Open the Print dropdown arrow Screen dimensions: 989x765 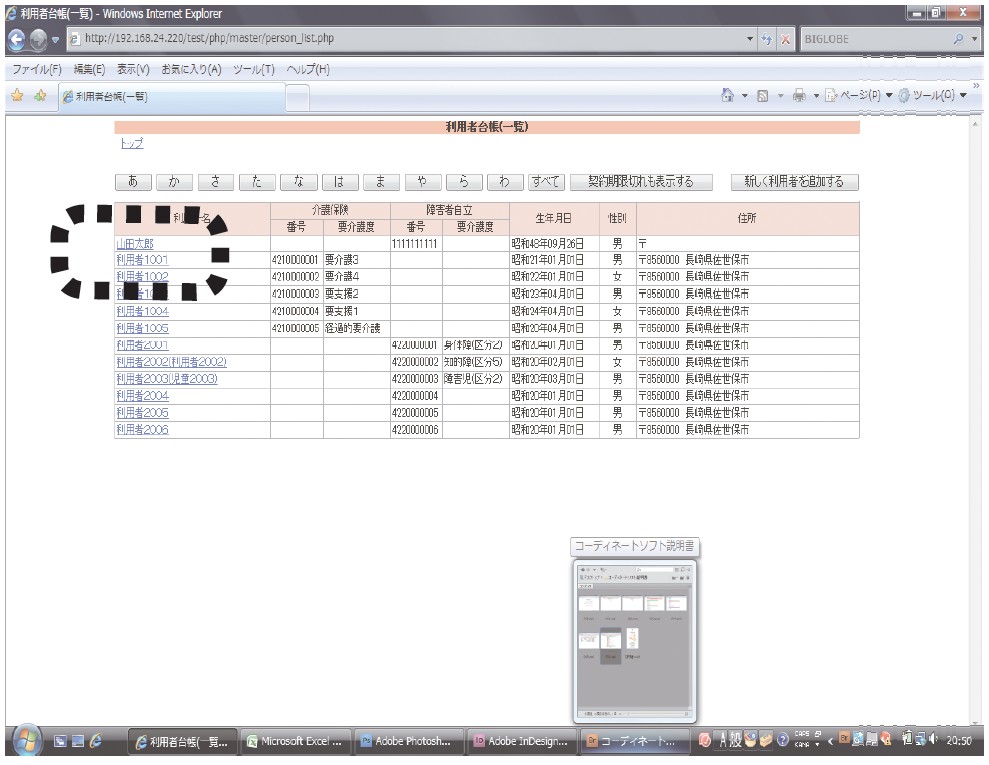816,96
